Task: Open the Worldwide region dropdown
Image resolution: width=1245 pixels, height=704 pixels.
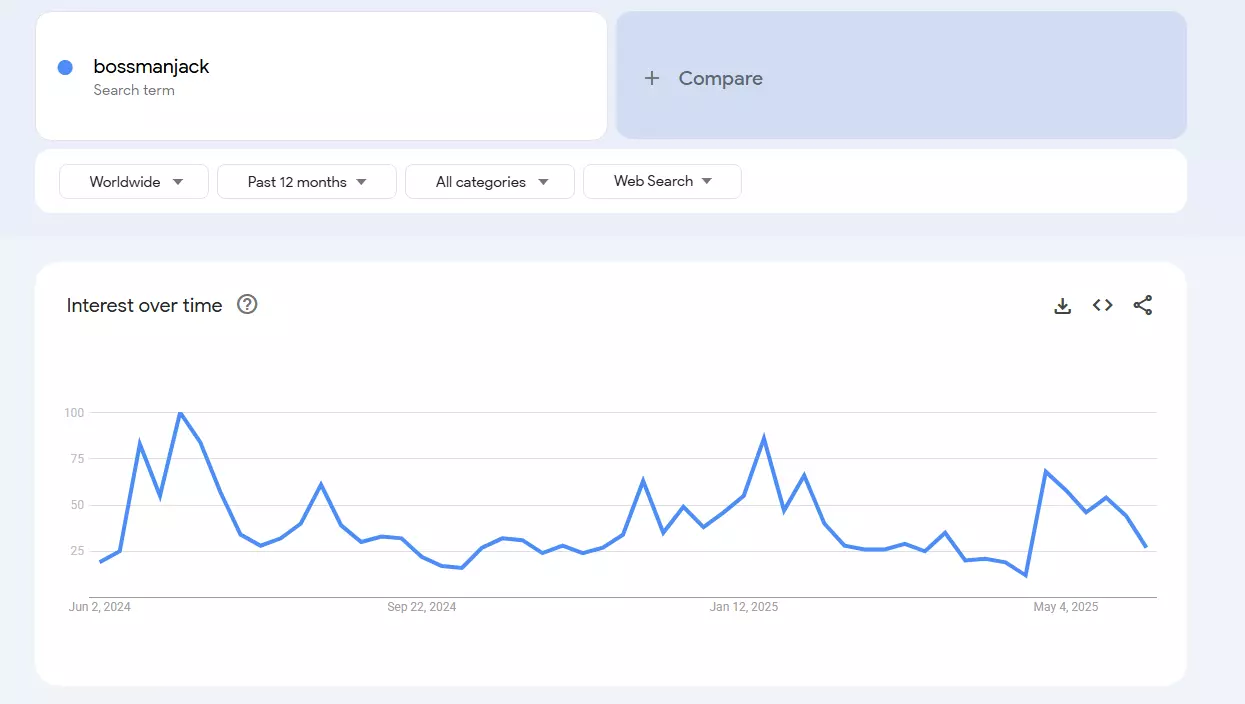Action: tap(134, 182)
